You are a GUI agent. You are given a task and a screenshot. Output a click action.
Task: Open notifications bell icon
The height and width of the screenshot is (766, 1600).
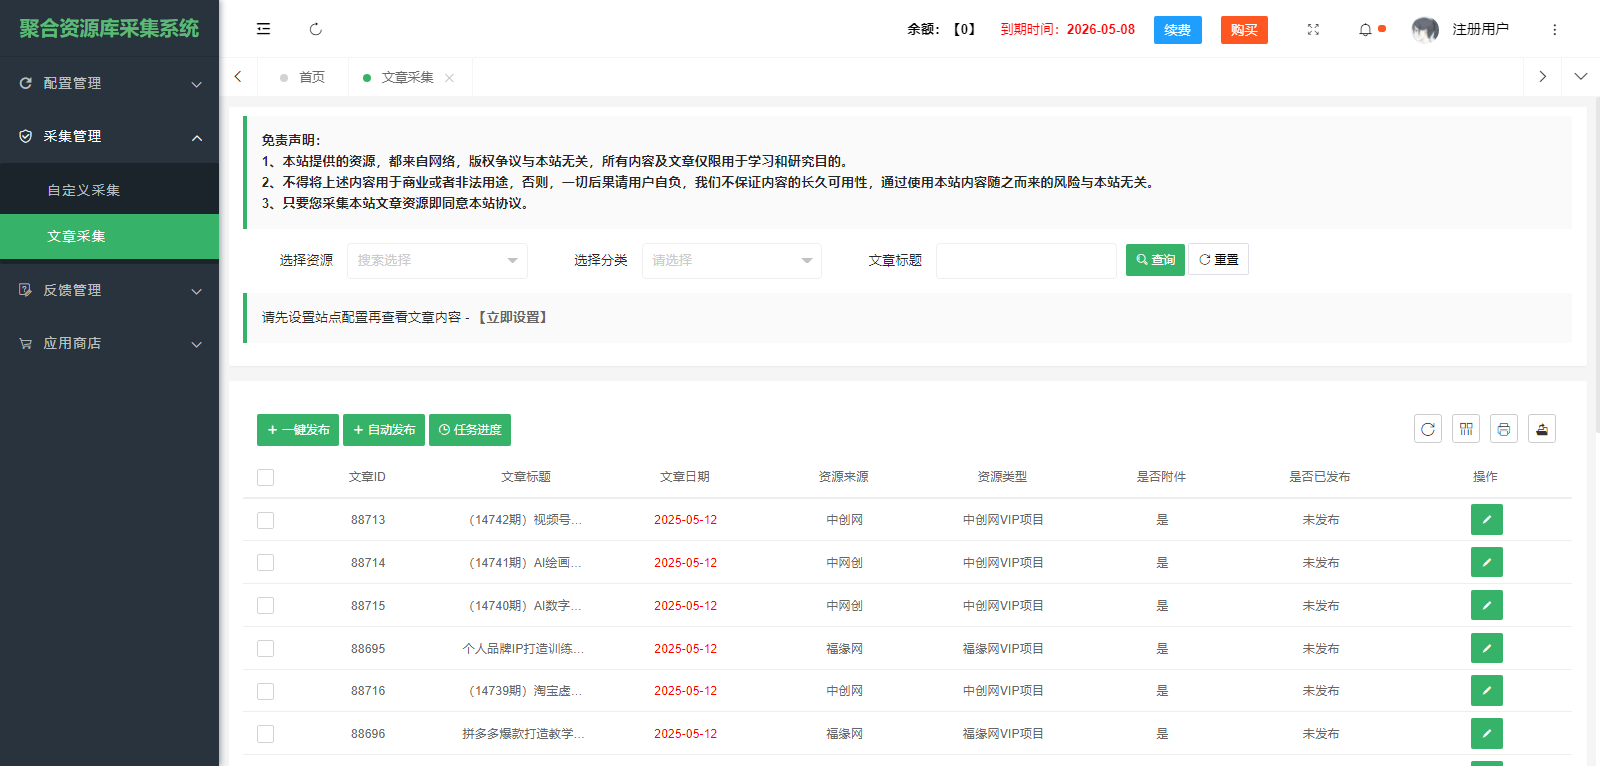point(1365,30)
